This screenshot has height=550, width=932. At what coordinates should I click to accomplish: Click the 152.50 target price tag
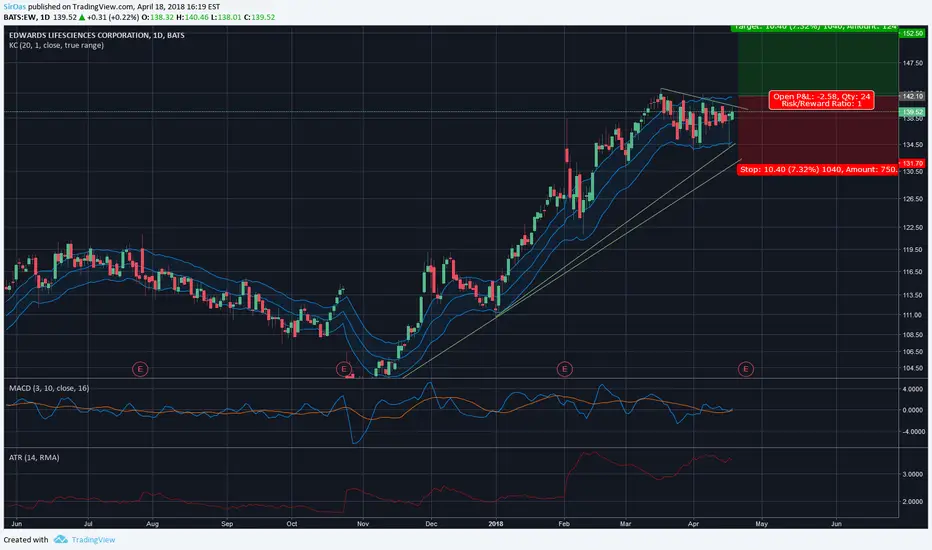pyautogui.click(x=912, y=33)
